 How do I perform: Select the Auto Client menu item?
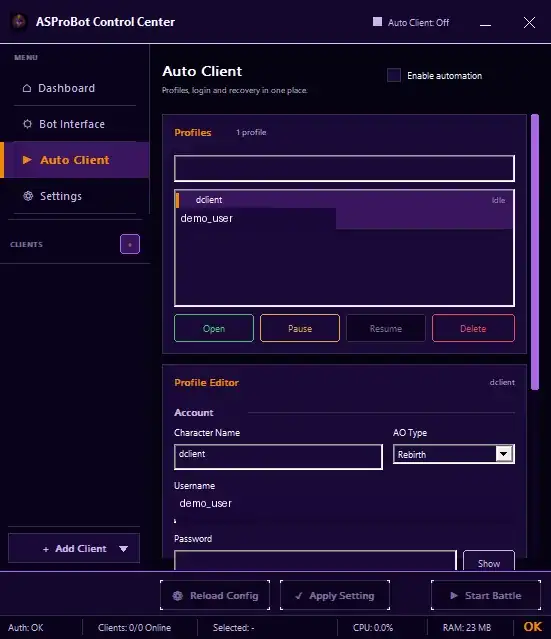(x=75, y=160)
